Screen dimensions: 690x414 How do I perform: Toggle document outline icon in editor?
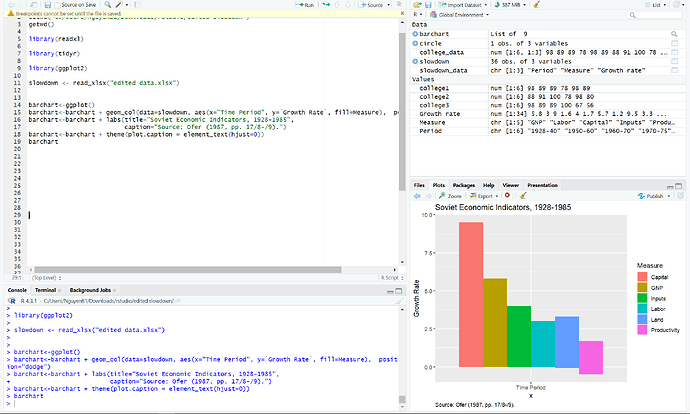399,5
